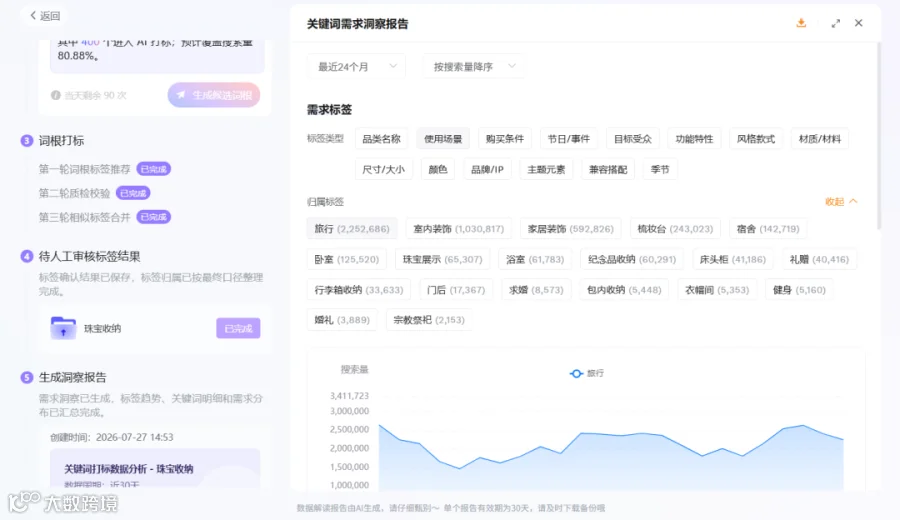Expand report panel to fullscreen
Image resolution: width=900 pixels, height=520 pixels.
click(x=836, y=23)
